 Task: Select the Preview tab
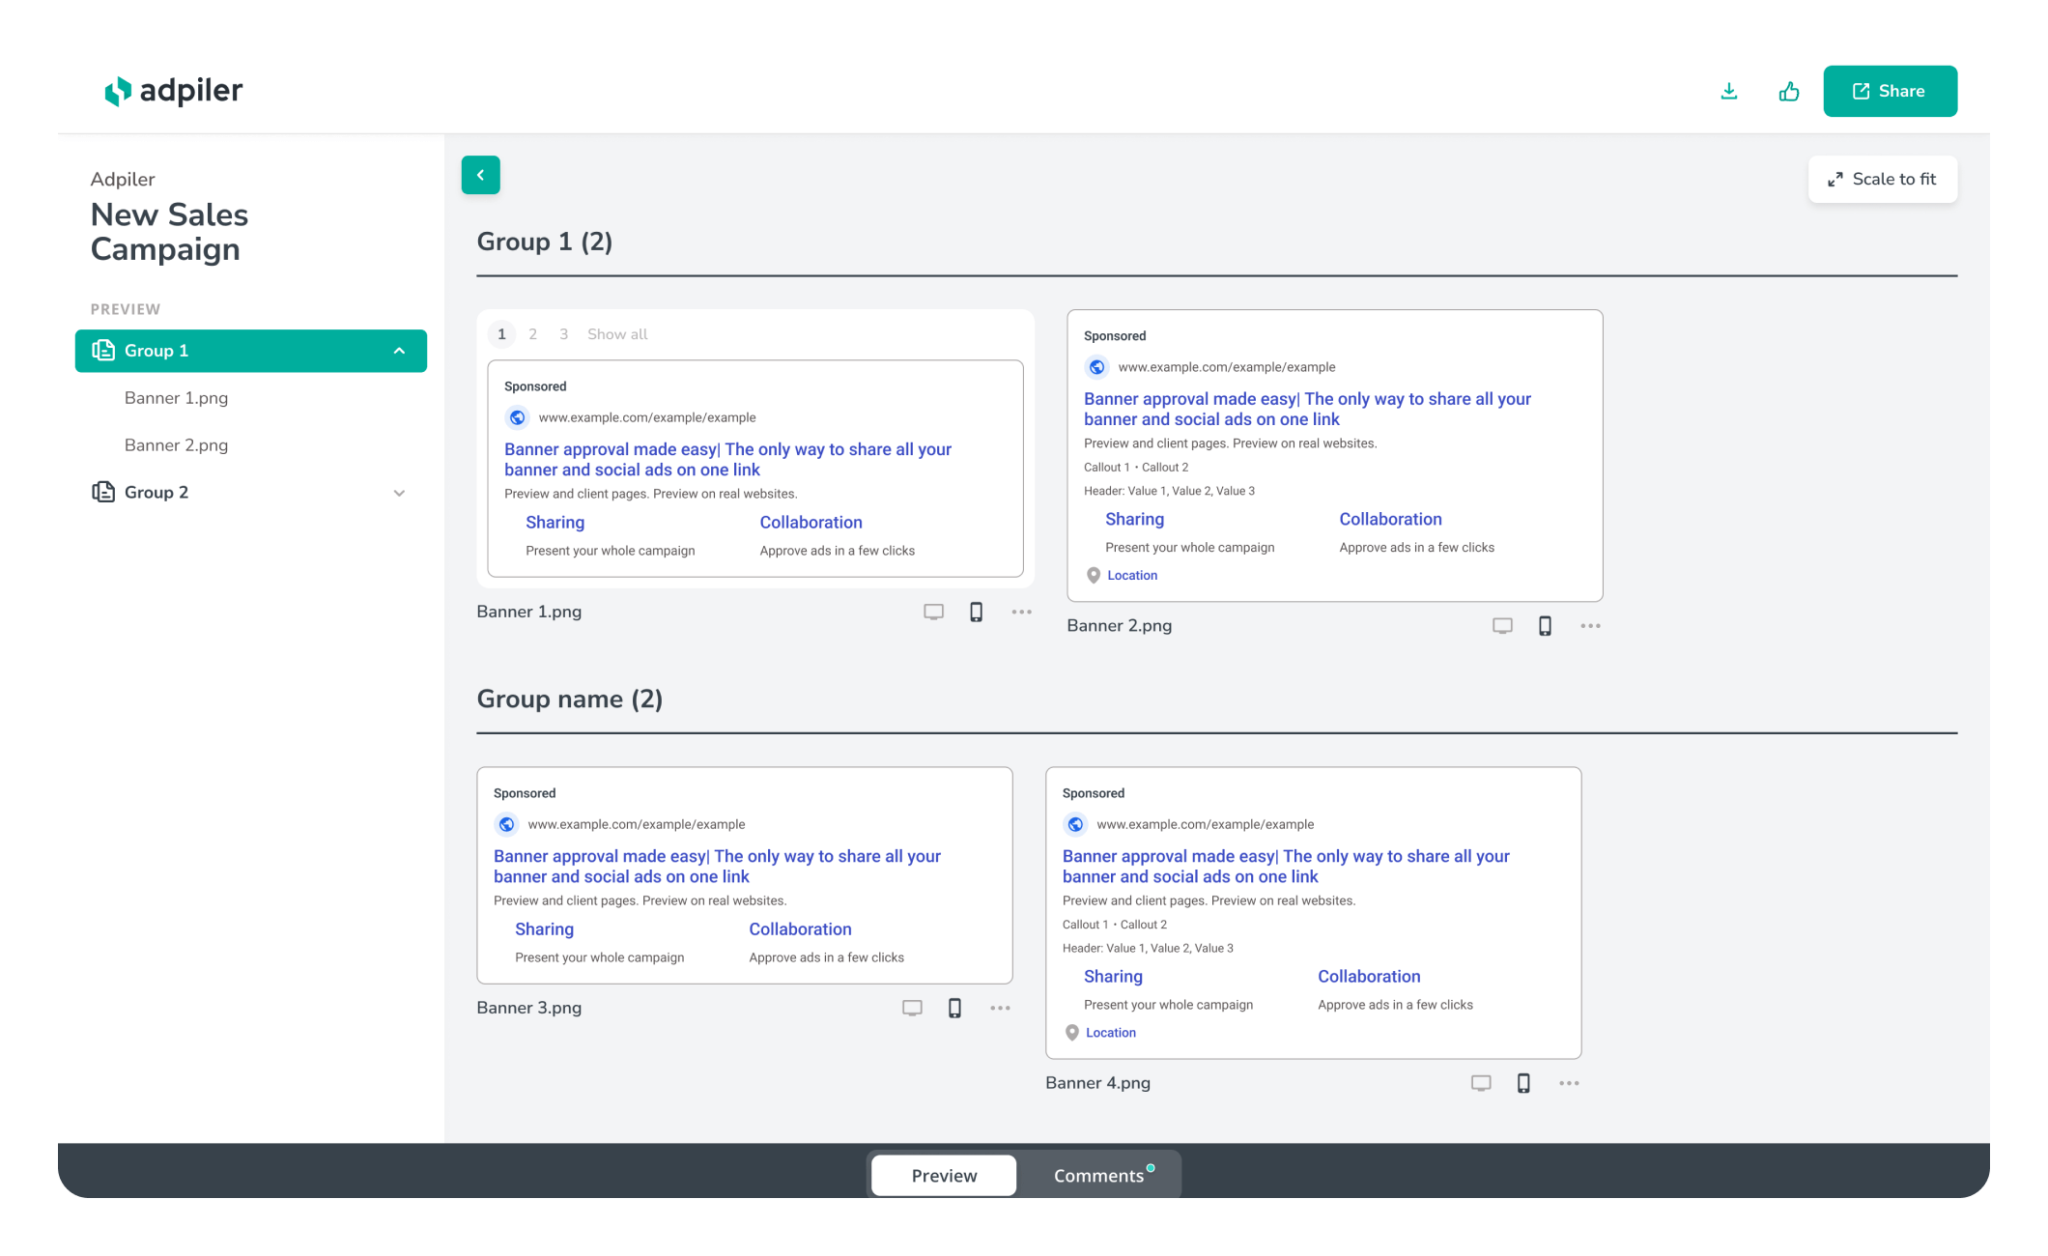point(943,1175)
